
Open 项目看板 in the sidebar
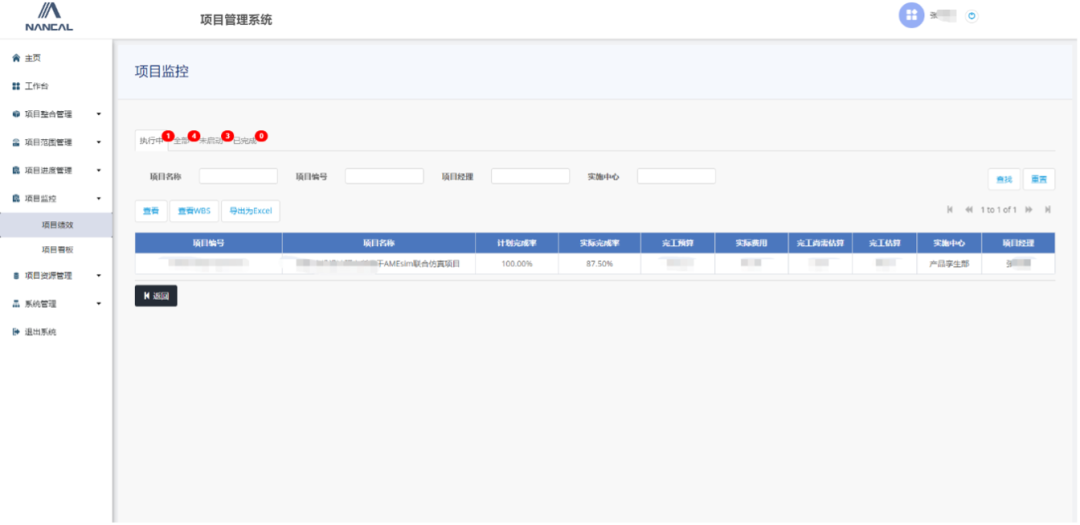click(x=57, y=249)
